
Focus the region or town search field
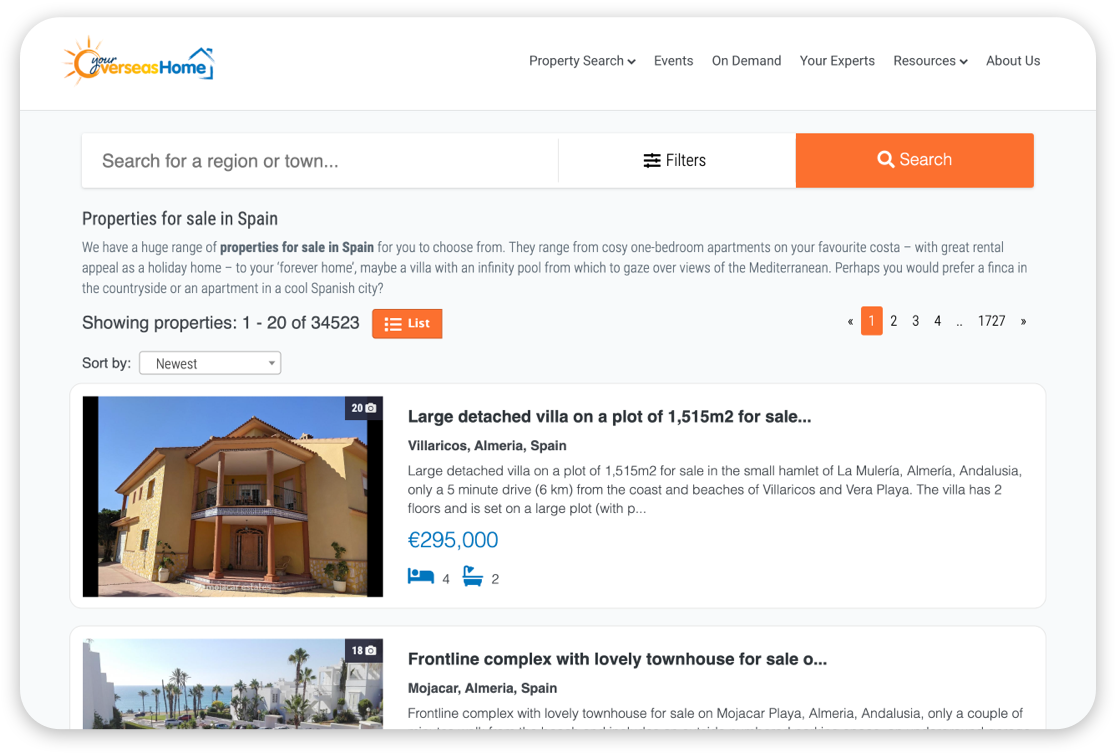(x=320, y=161)
